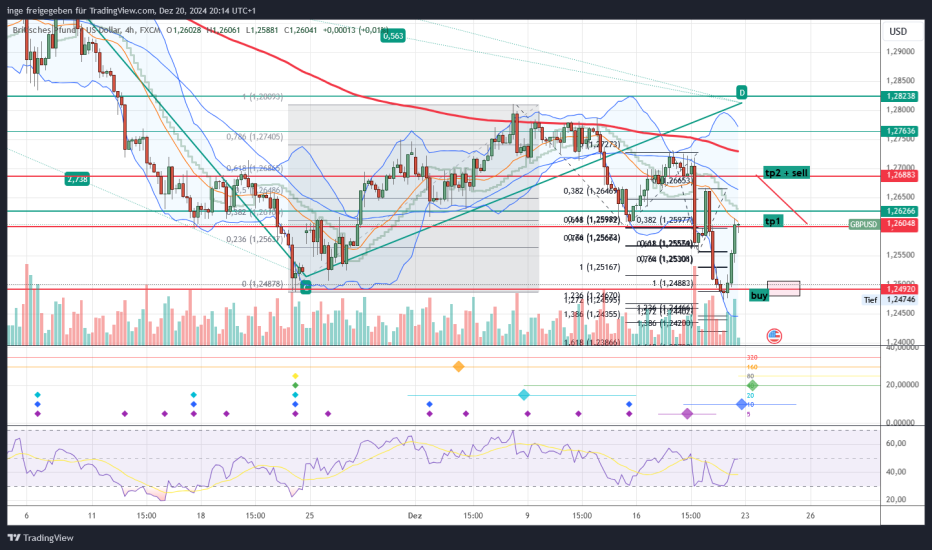Click the 1,26883 red price label

(x=900, y=176)
